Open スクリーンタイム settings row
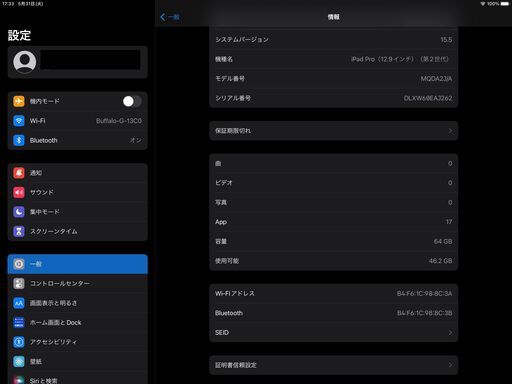The width and height of the screenshot is (512, 384). pyautogui.click(x=78, y=231)
